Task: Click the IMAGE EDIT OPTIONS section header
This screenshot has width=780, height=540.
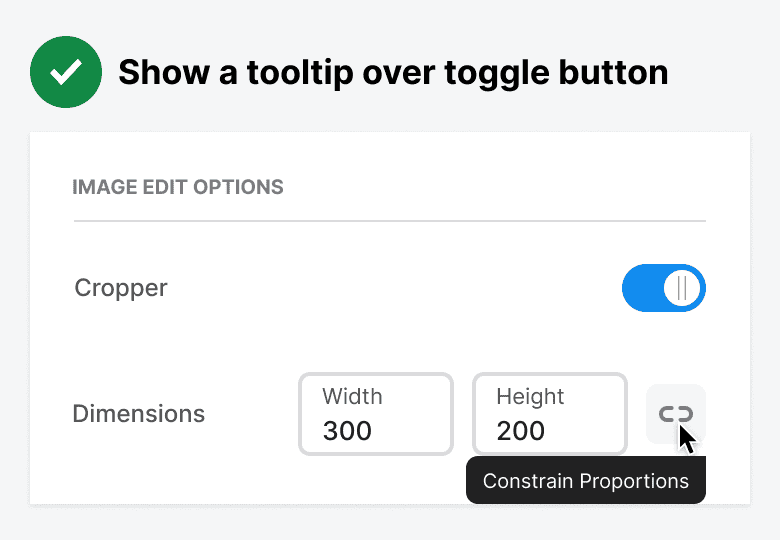Action: click(178, 187)
